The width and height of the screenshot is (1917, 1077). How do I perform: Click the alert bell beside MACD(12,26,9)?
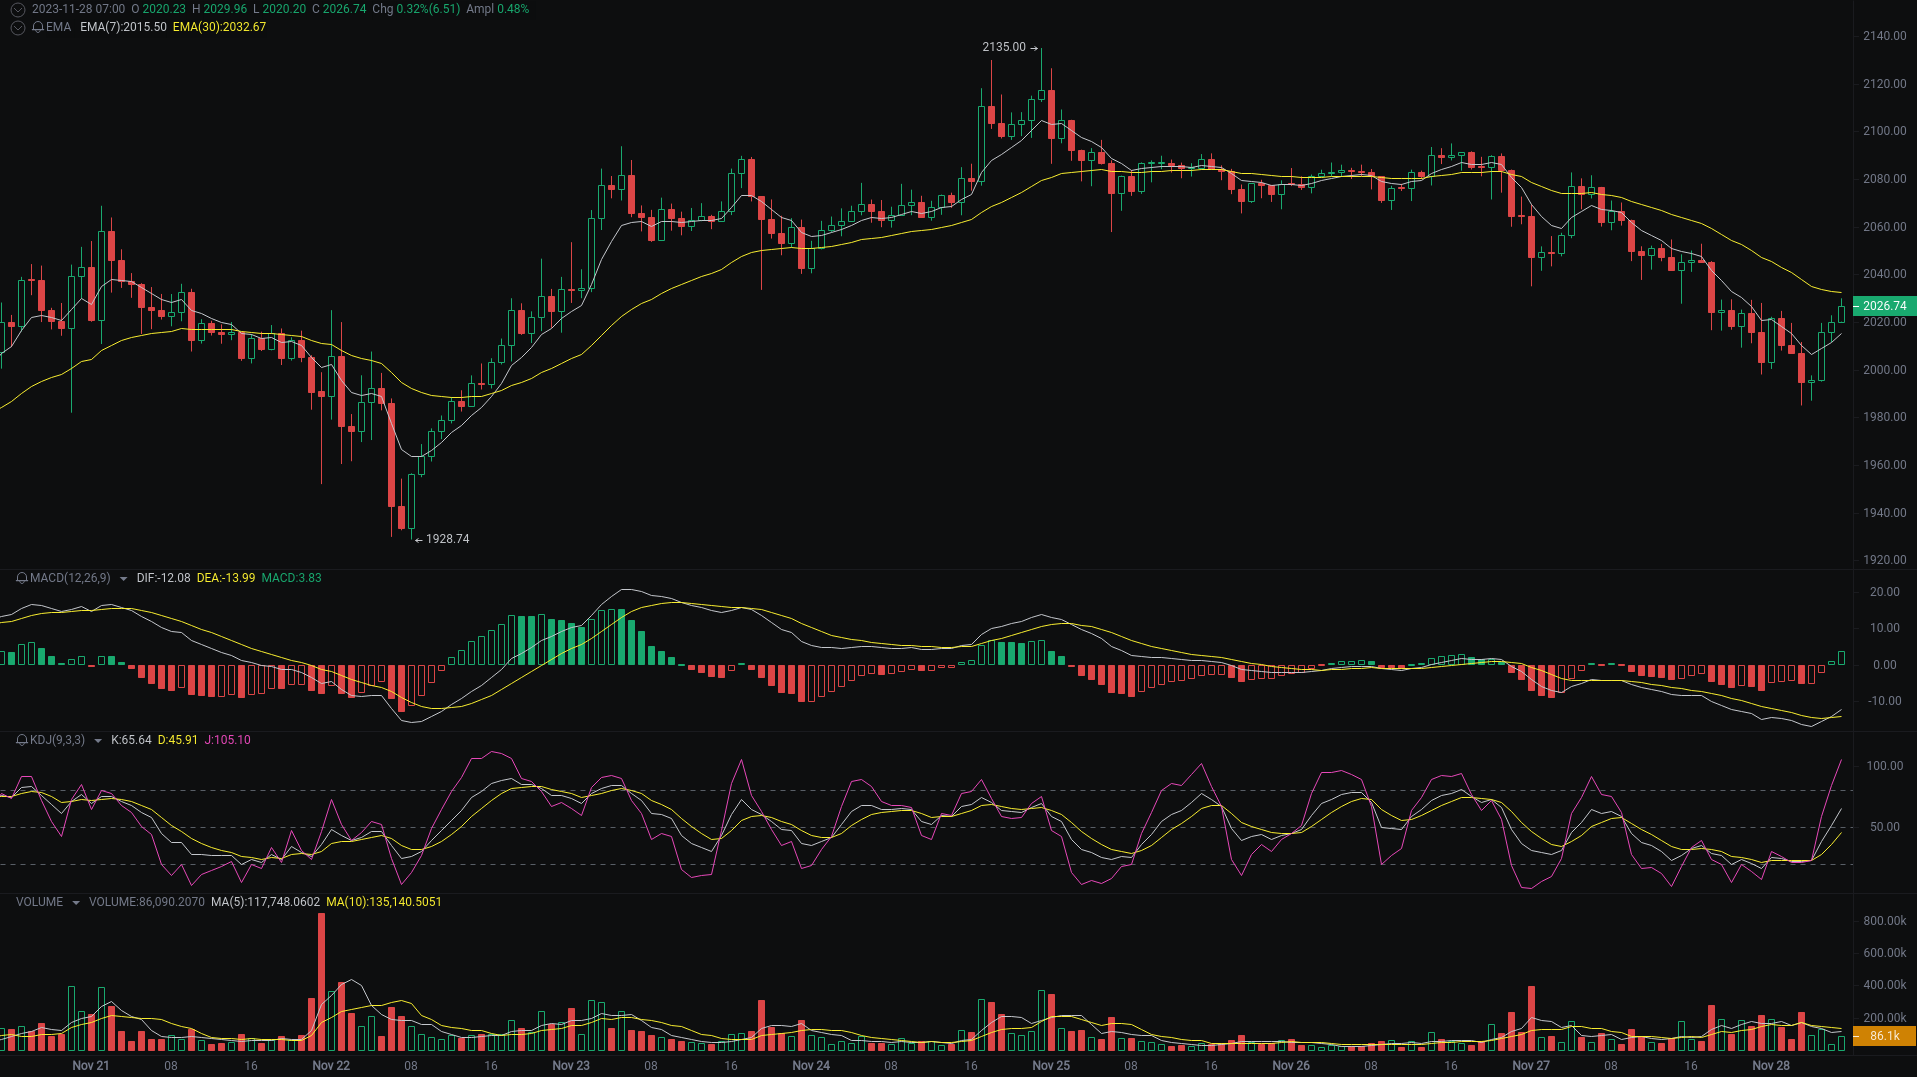[22, 578]
